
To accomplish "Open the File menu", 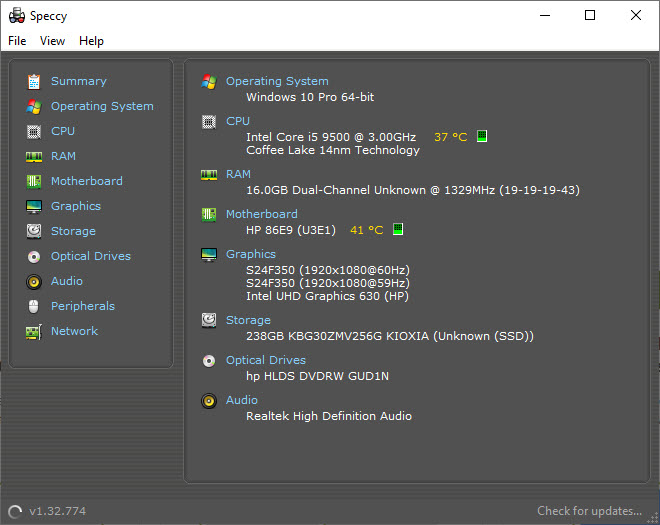I will (17, 41).
